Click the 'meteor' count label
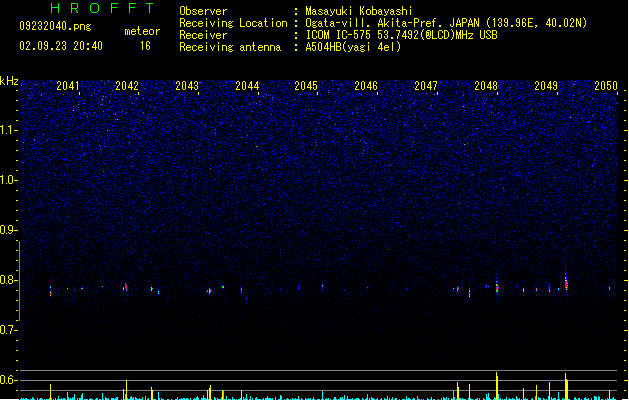Viewport: 629px width, 400px height. click(142, 31)
